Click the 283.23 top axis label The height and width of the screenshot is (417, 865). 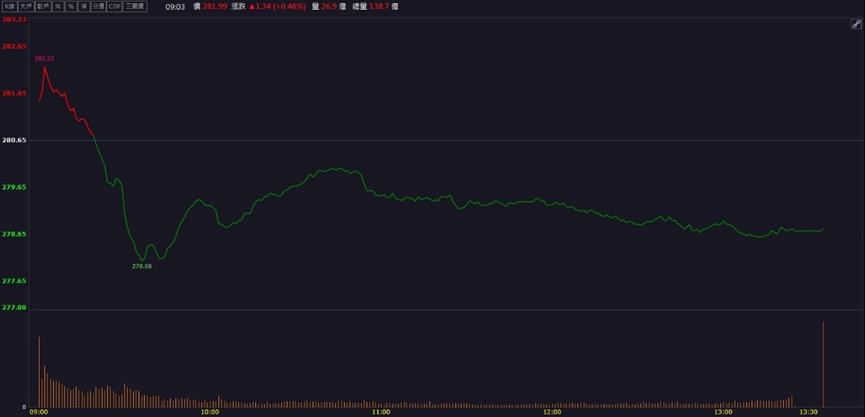(15, 20)
